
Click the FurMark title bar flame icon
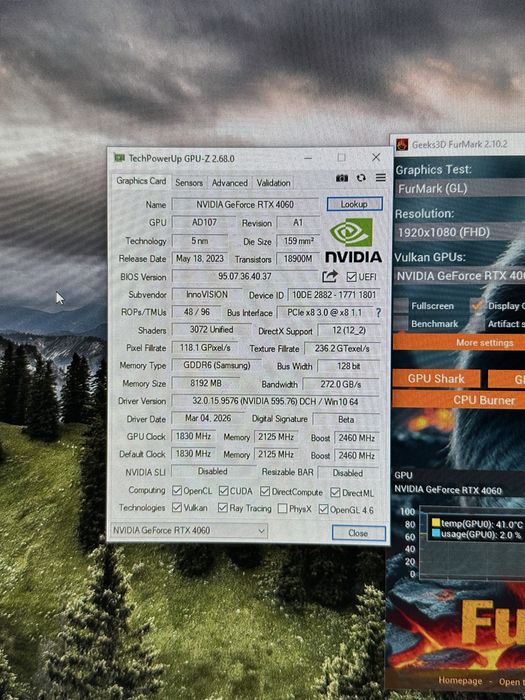pos(402,144)
